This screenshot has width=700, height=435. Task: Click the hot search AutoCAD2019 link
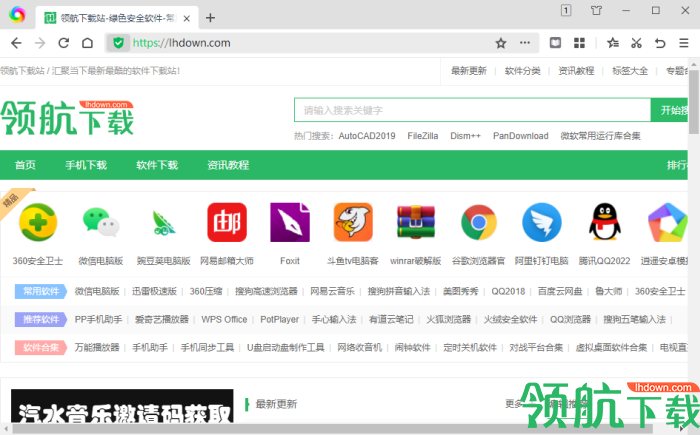tap(367, 136)
